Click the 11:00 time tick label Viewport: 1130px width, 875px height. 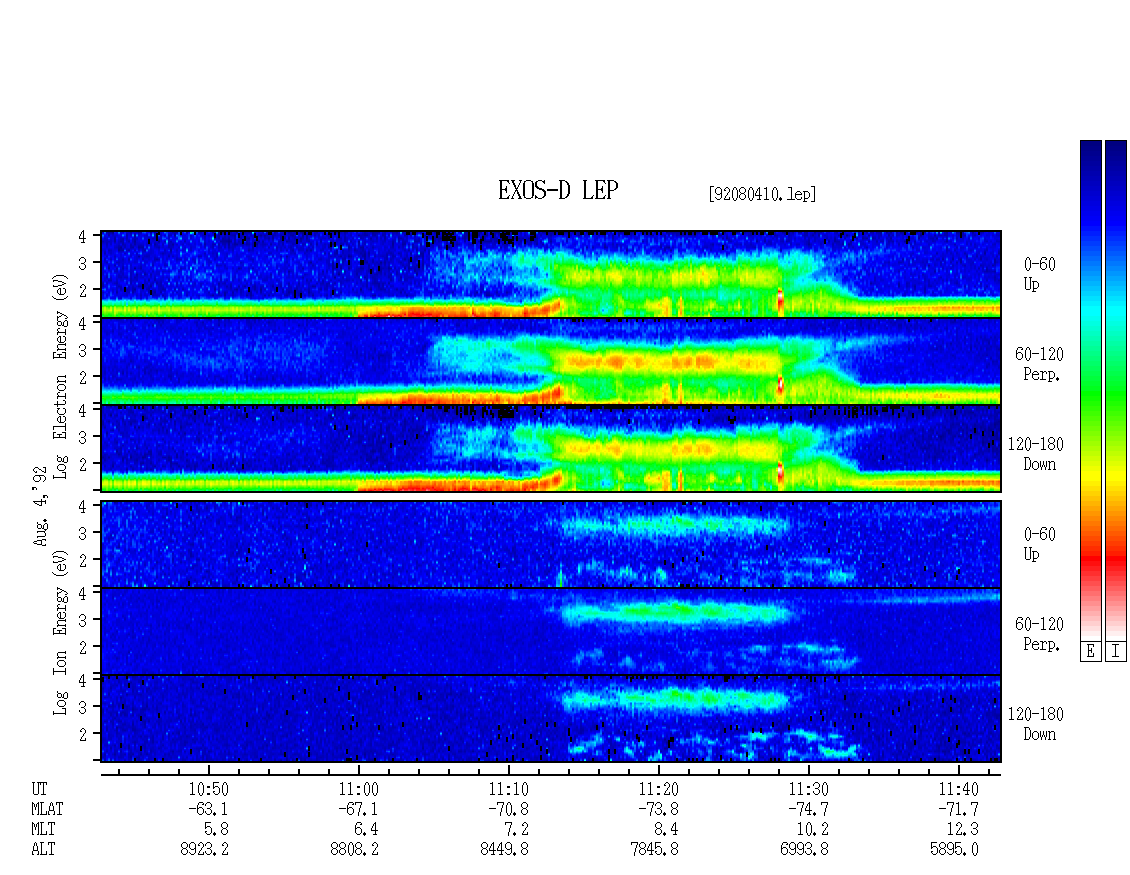click(x=358, y=789)
